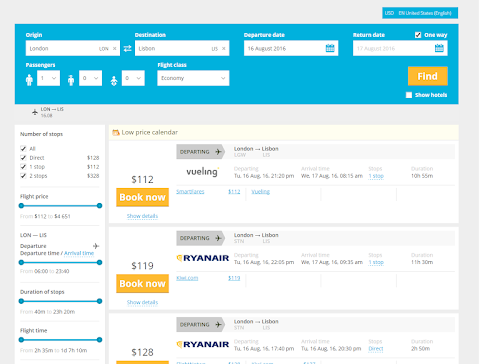Click the Vueling airline logo
The image size is (500, 364).
coord(202,172)
